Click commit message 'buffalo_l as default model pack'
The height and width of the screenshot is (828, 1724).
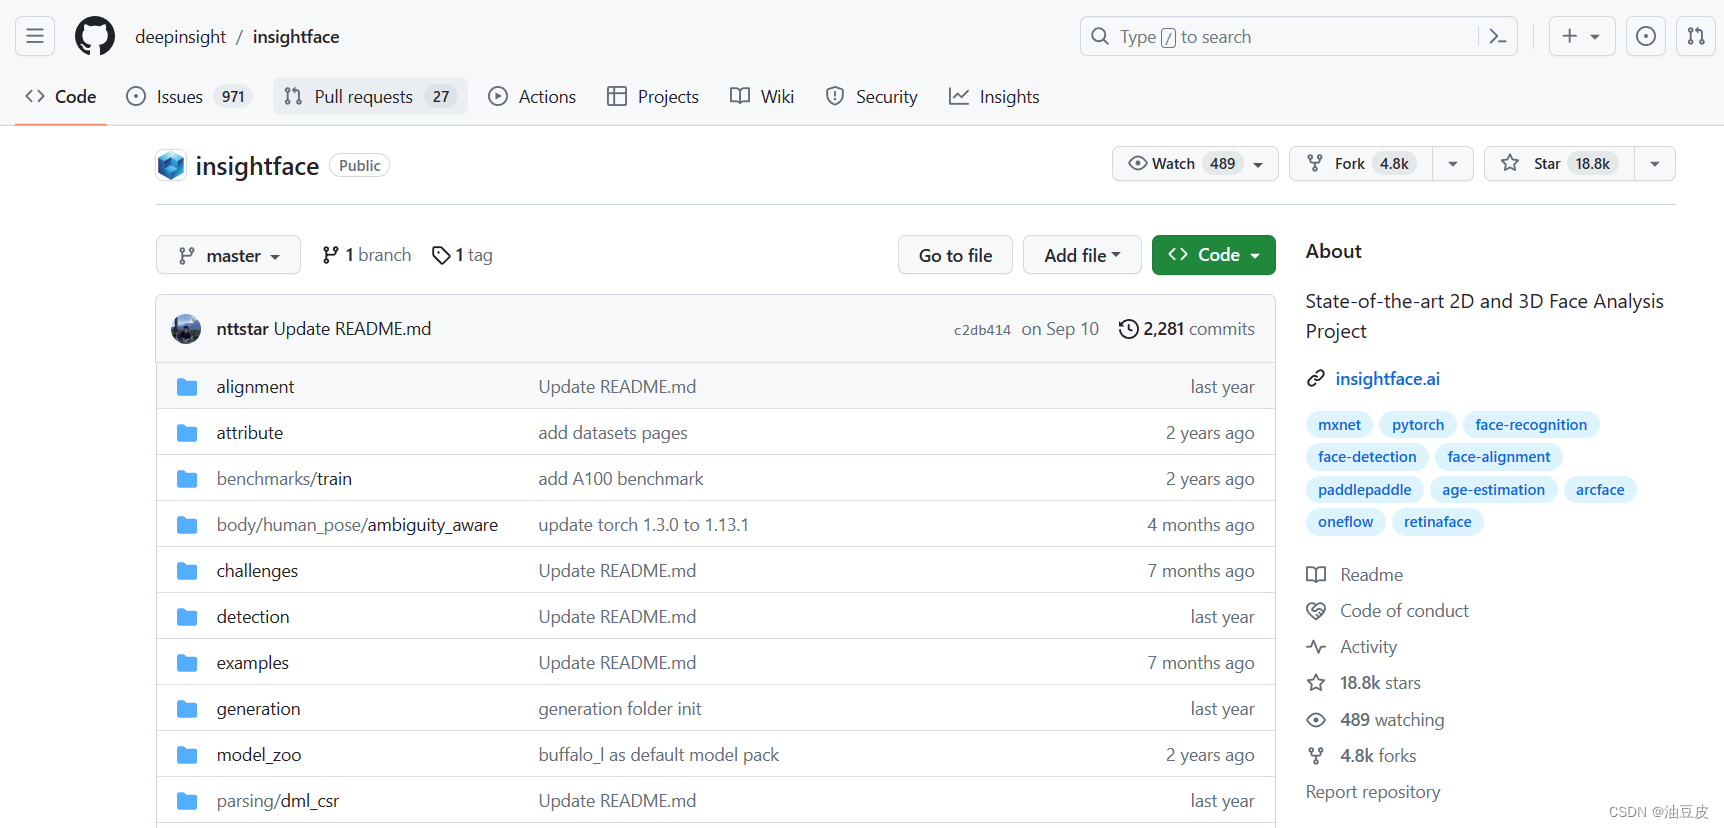659,755
